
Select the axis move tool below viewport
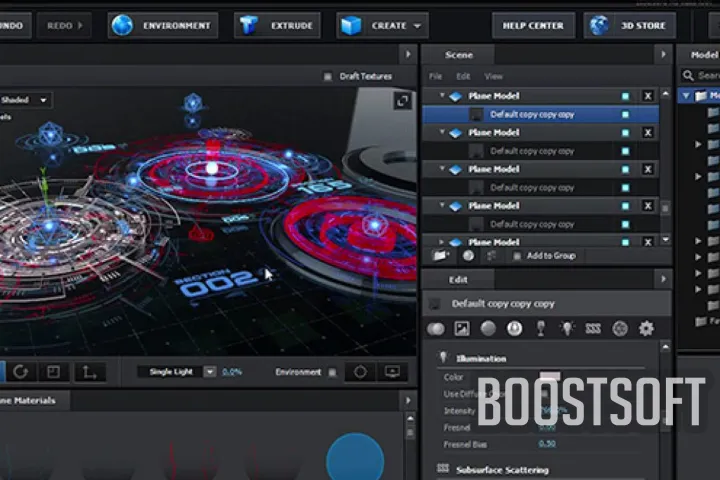(x=89, y=372)
